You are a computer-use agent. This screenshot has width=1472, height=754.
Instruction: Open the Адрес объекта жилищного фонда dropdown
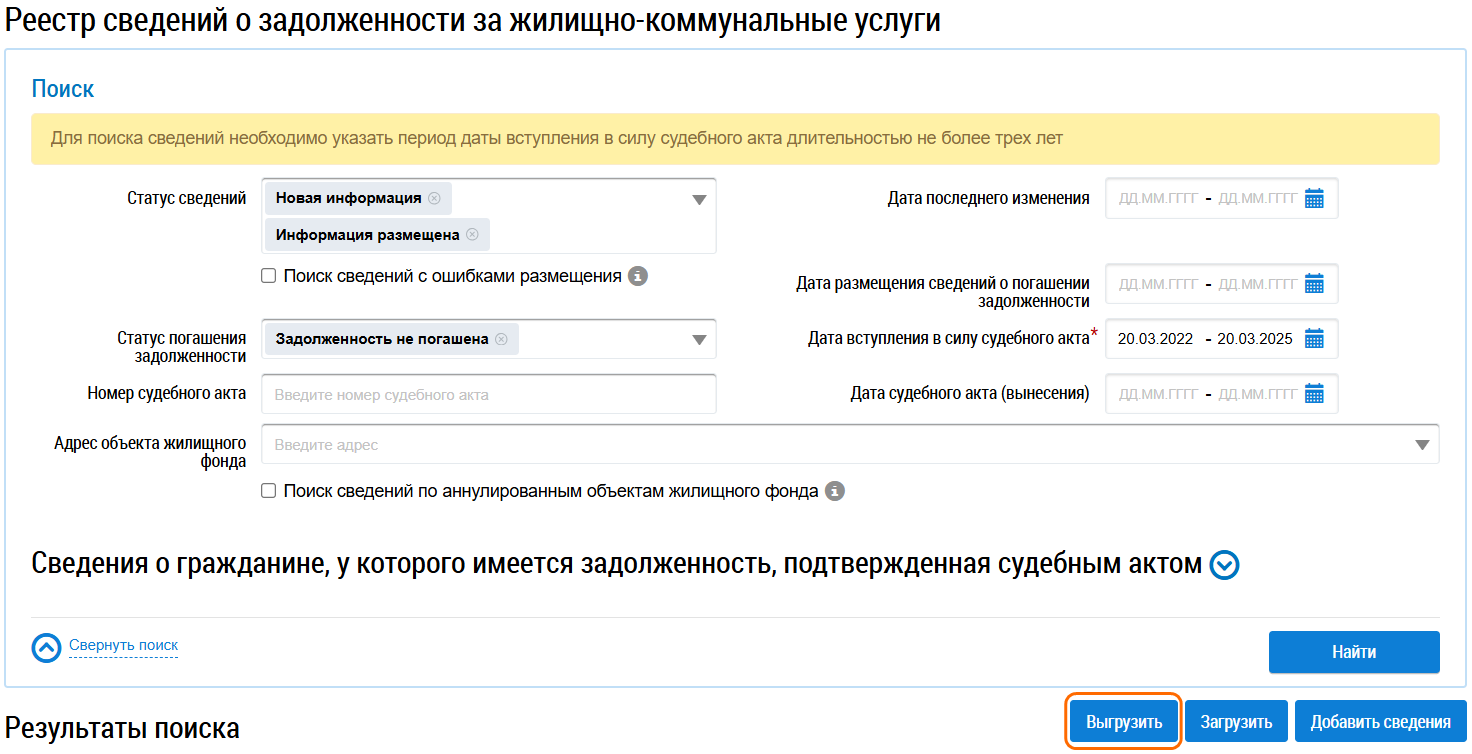tap(1422, 445)
